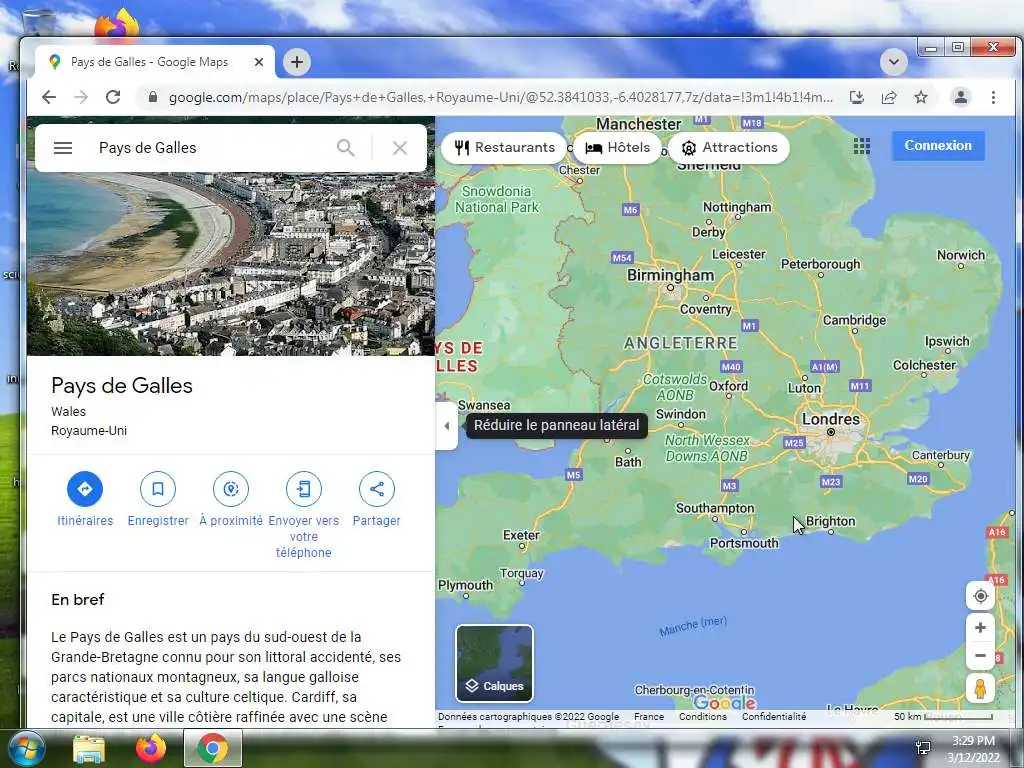The width and height of the screenshot is (1024, 768).
Task: Open the Google Maps hamburger menu
Action: [63, 148]
